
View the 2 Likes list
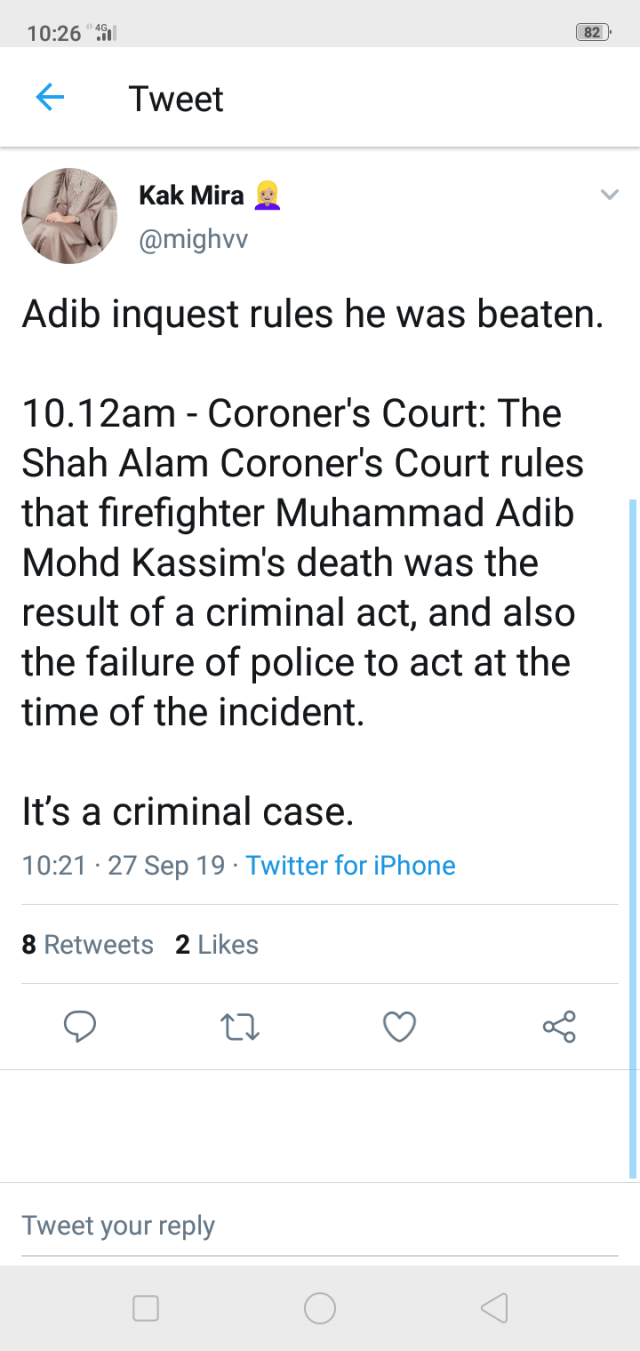[x=217, y=944]
